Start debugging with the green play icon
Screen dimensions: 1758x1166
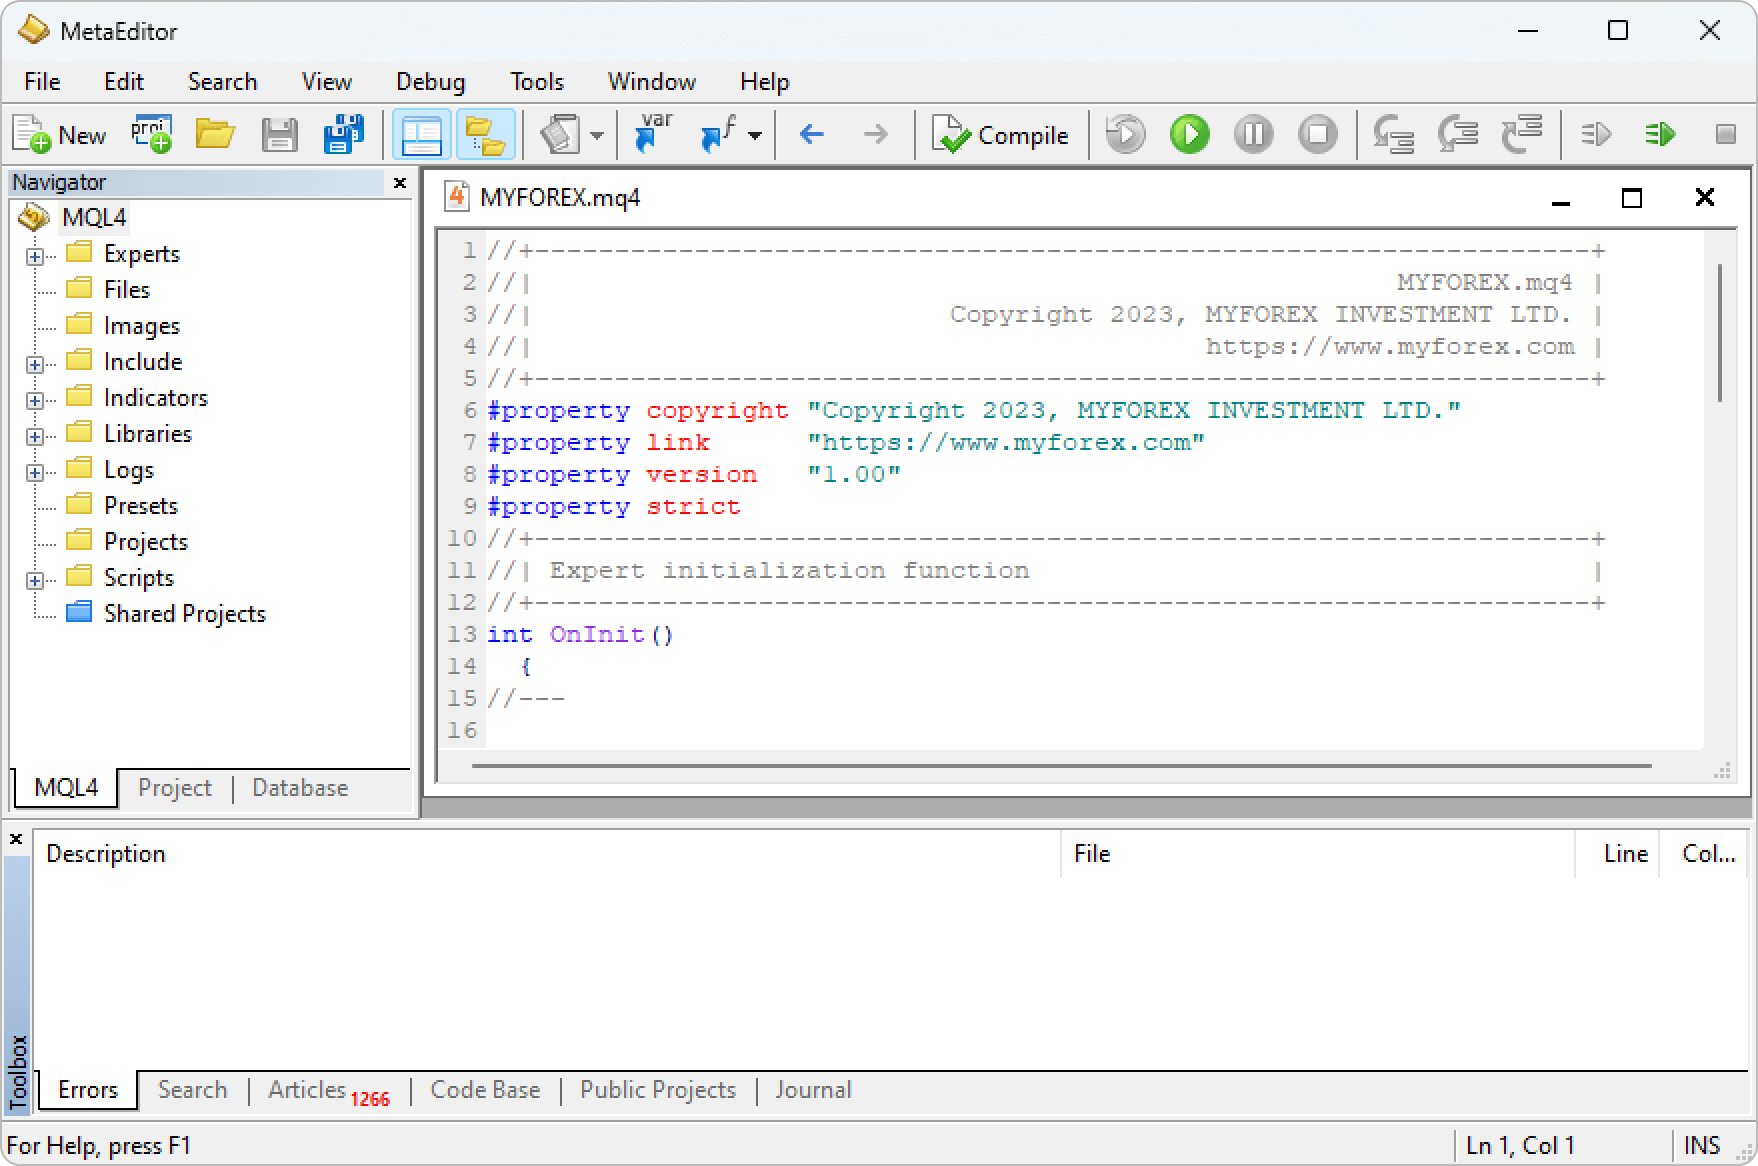1189,134
